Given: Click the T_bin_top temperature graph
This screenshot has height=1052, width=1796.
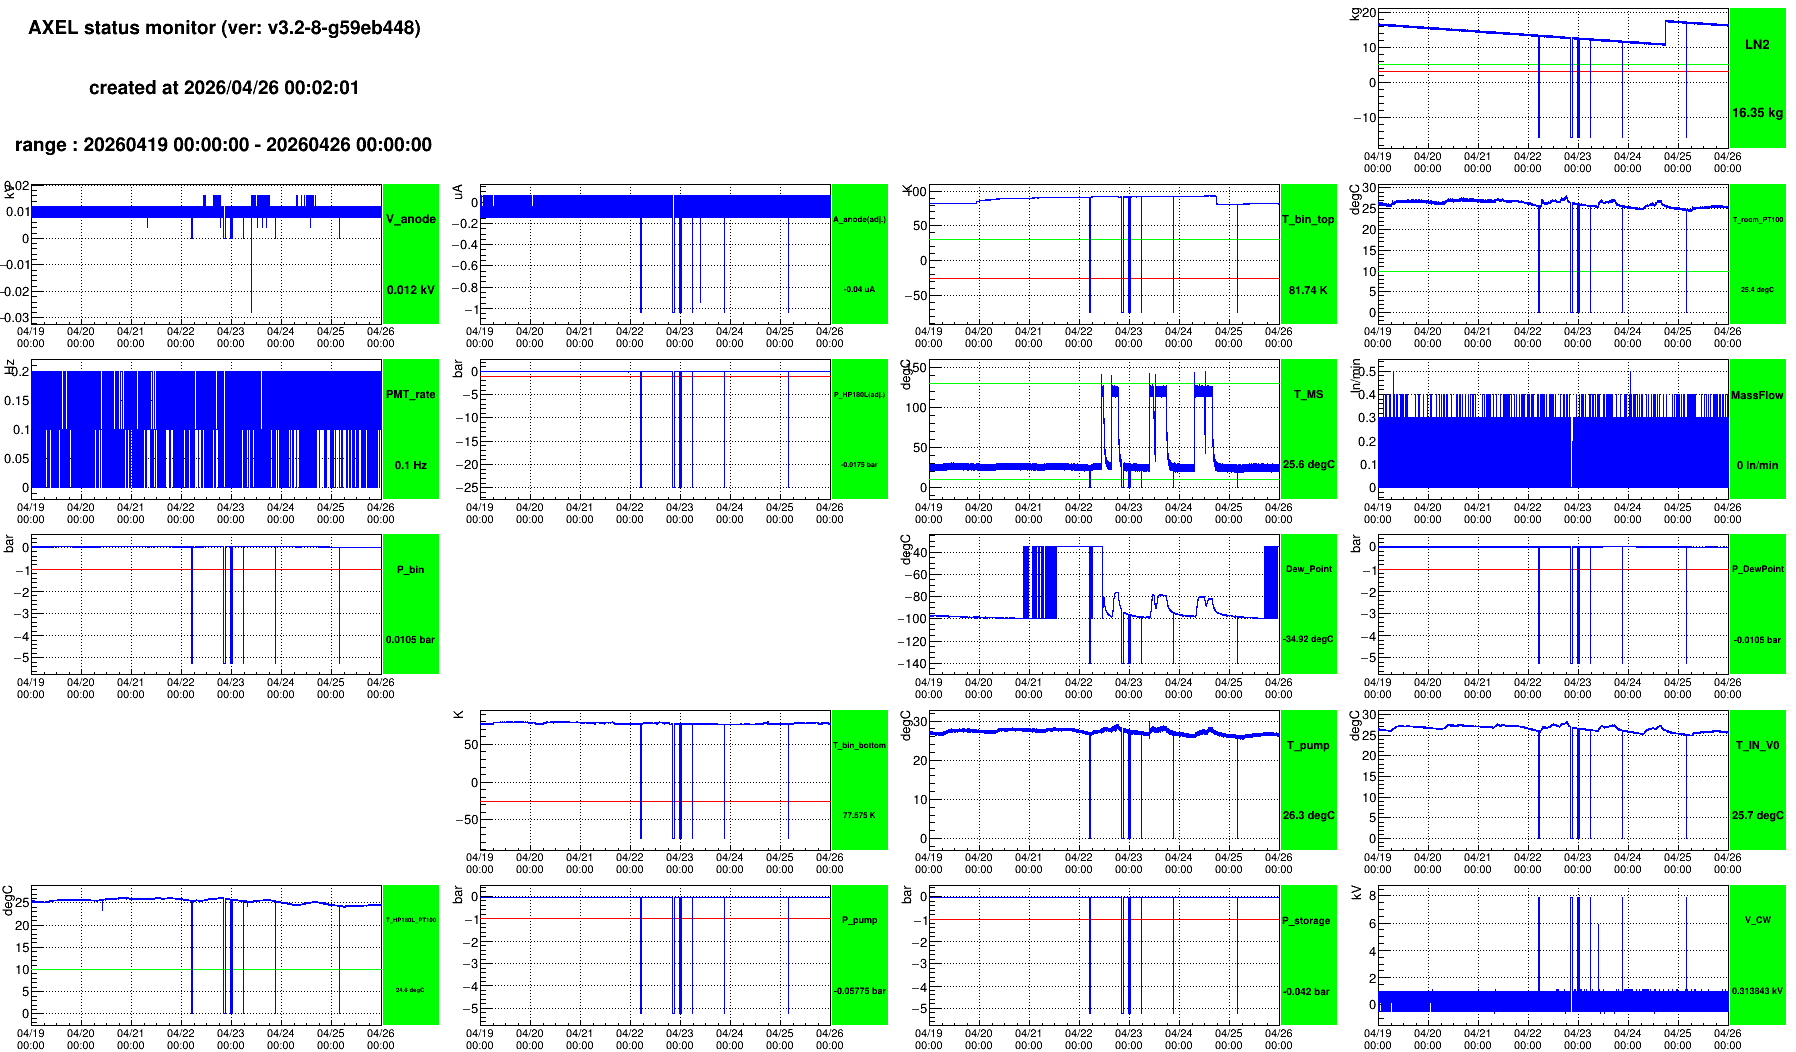Looking at the screenshot, I should pyautogui.click(x=1104, y=254).
